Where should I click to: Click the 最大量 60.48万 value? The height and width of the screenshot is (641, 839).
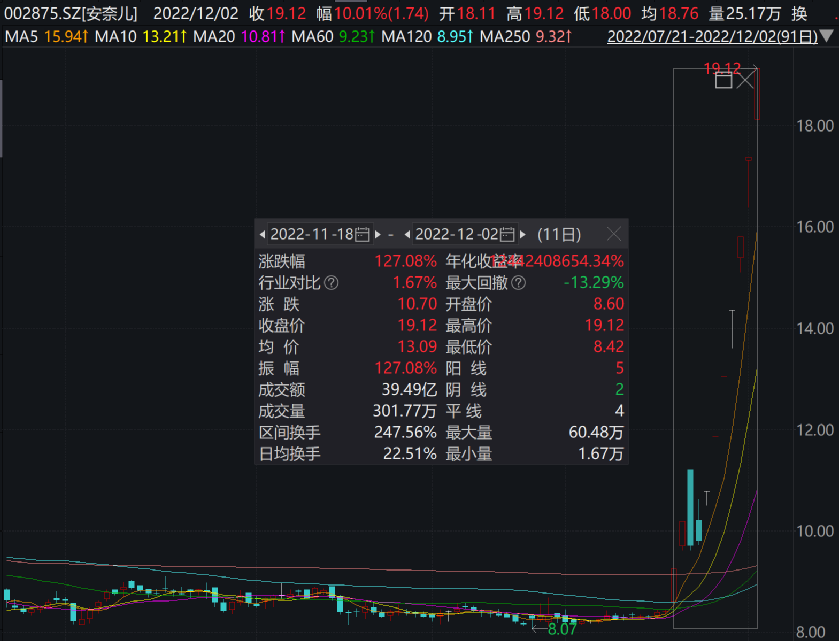coord(596,432)
